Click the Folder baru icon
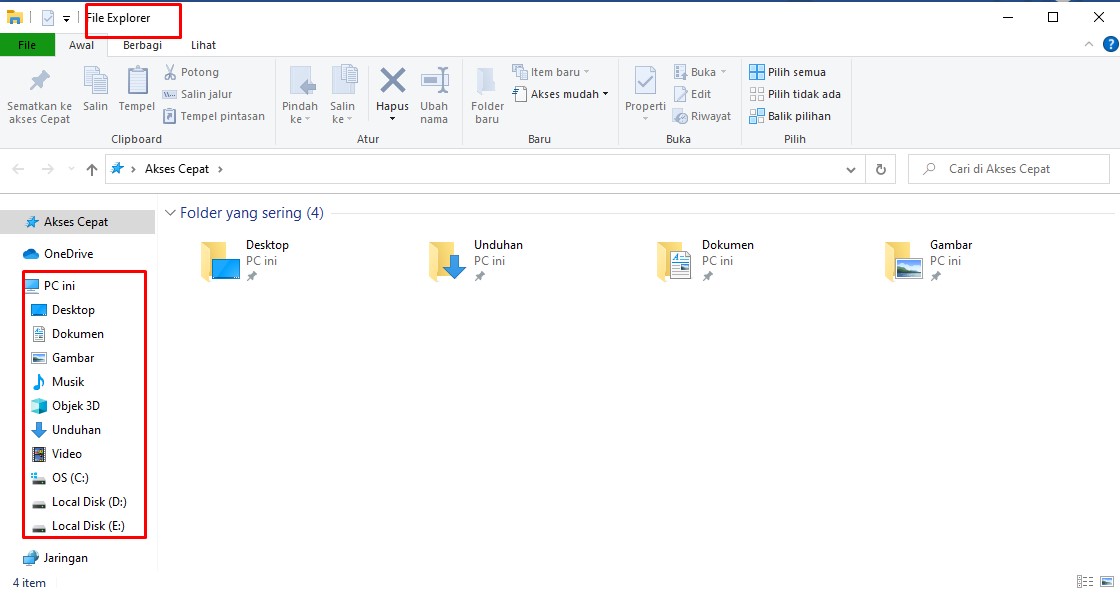Viewport: 1120px width, 593px height. coord(487,81)
